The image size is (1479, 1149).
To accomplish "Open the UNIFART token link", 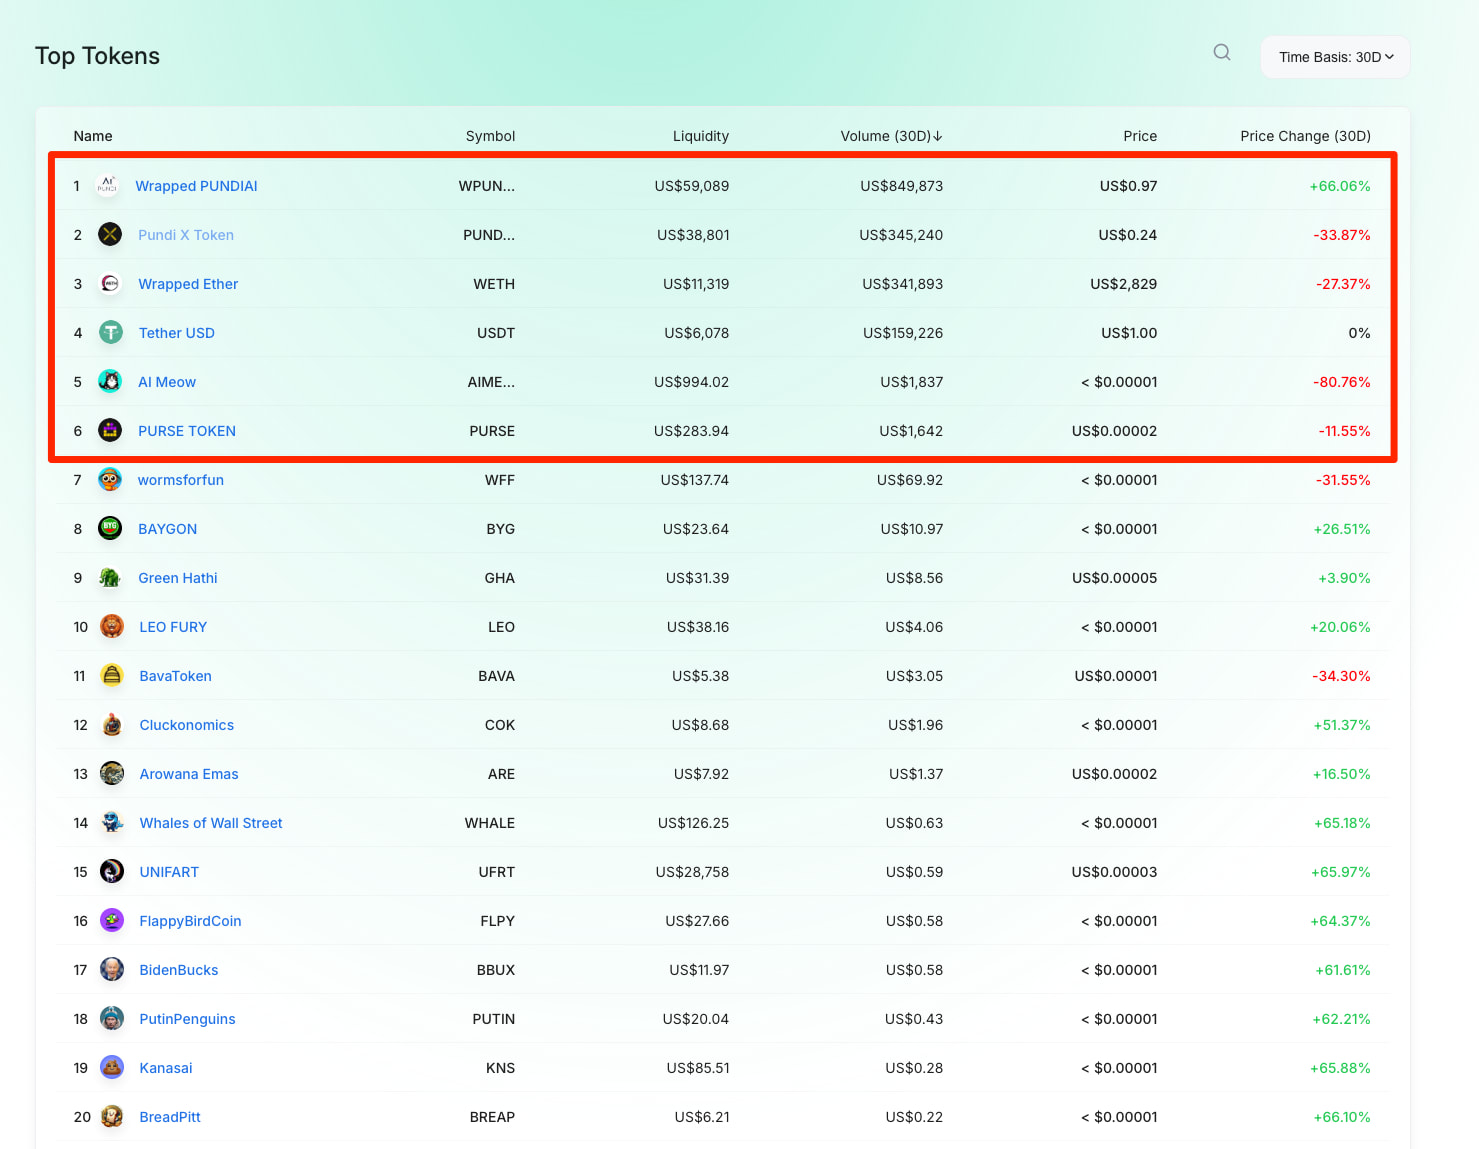I will (169, 872).
